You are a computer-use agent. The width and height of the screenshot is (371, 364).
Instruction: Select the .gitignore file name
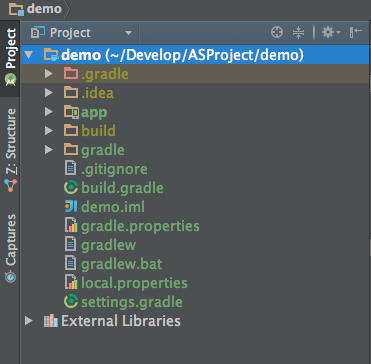(114, 169)
